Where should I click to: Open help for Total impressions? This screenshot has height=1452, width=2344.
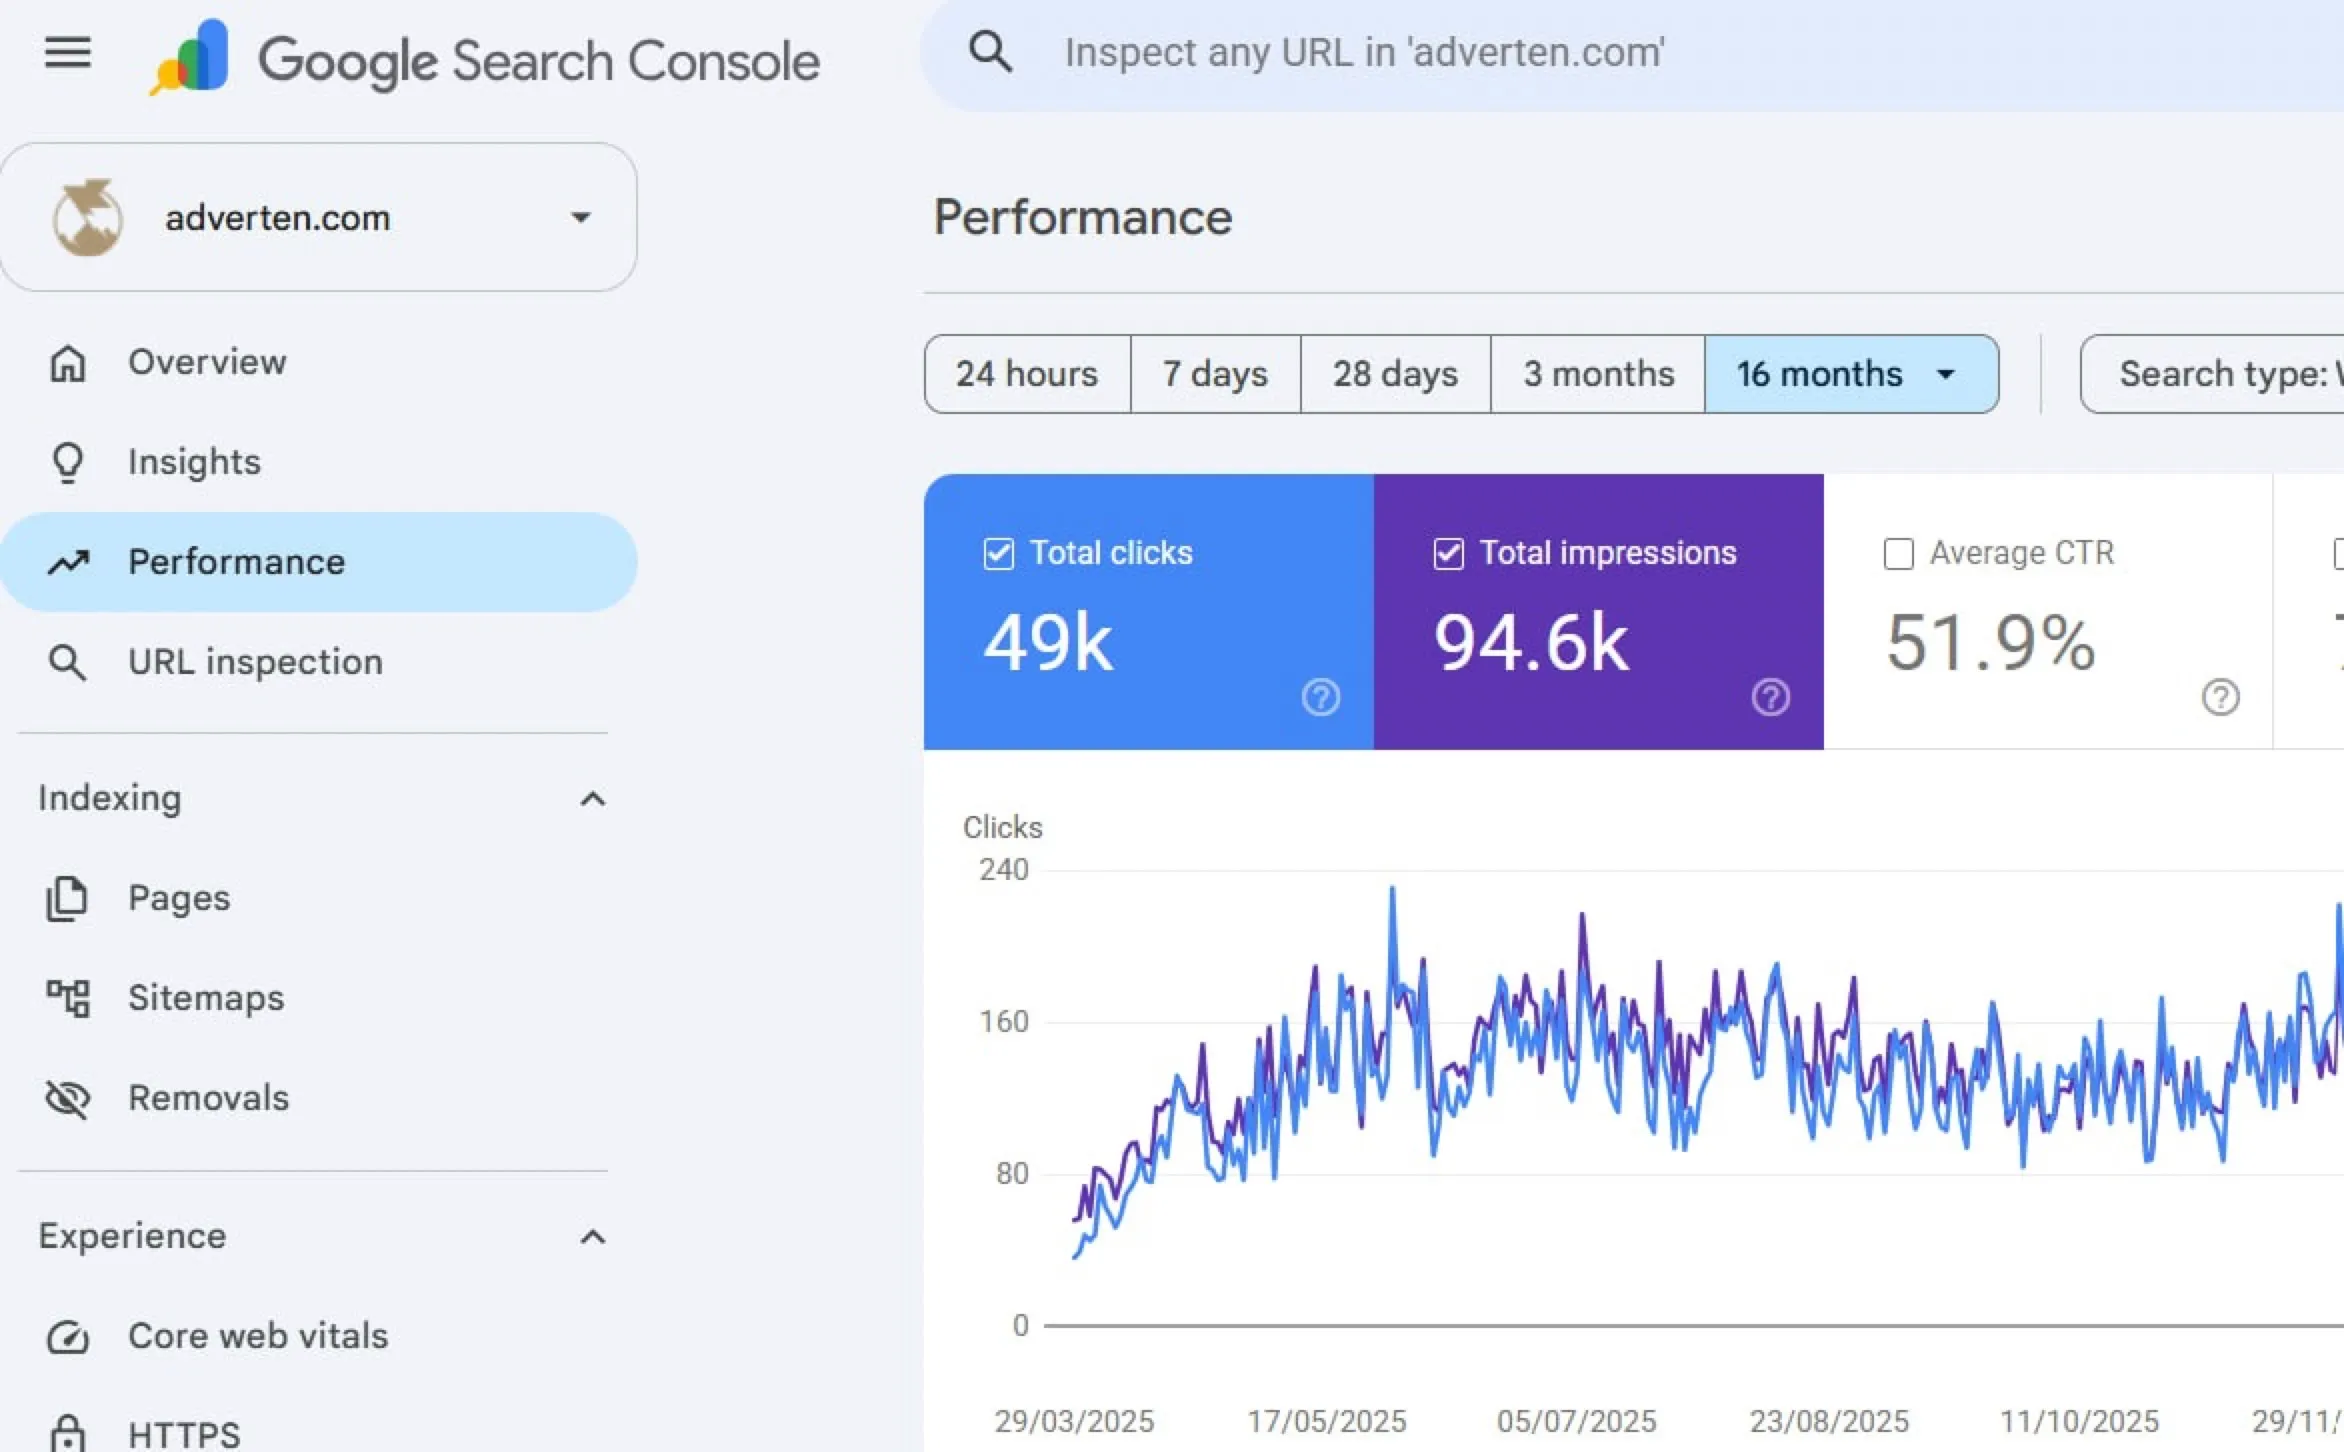[1771, 697]
